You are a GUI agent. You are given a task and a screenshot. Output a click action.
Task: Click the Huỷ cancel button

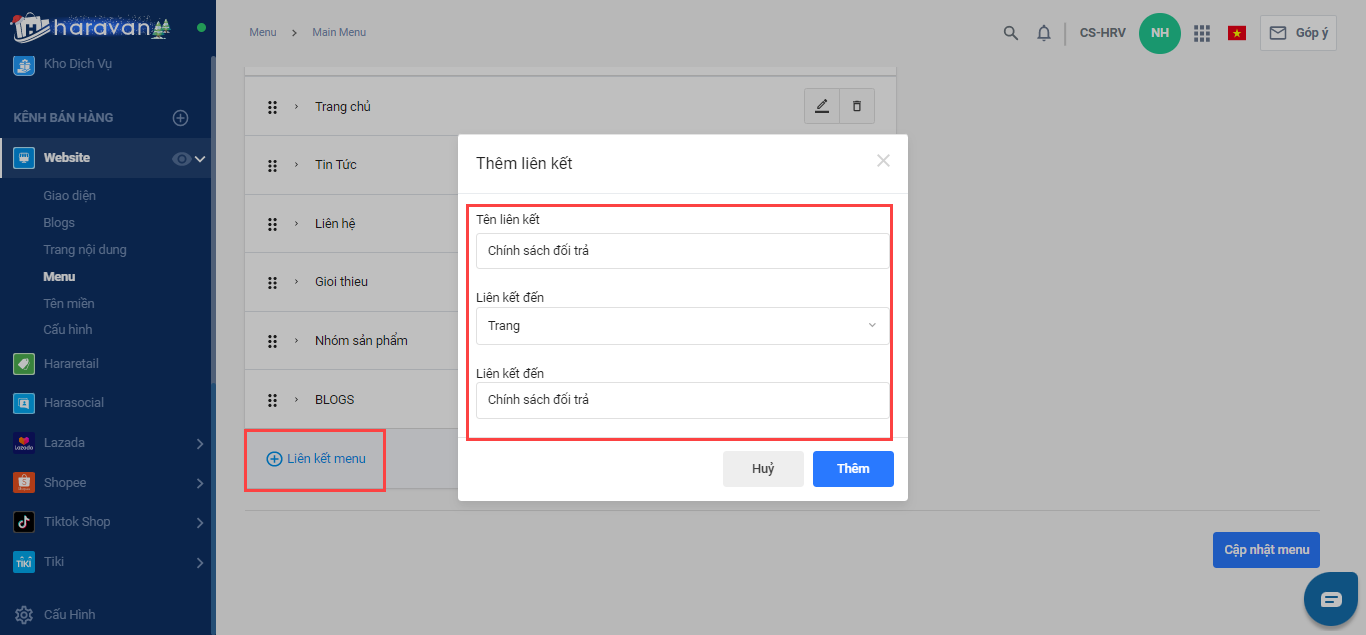763,469
